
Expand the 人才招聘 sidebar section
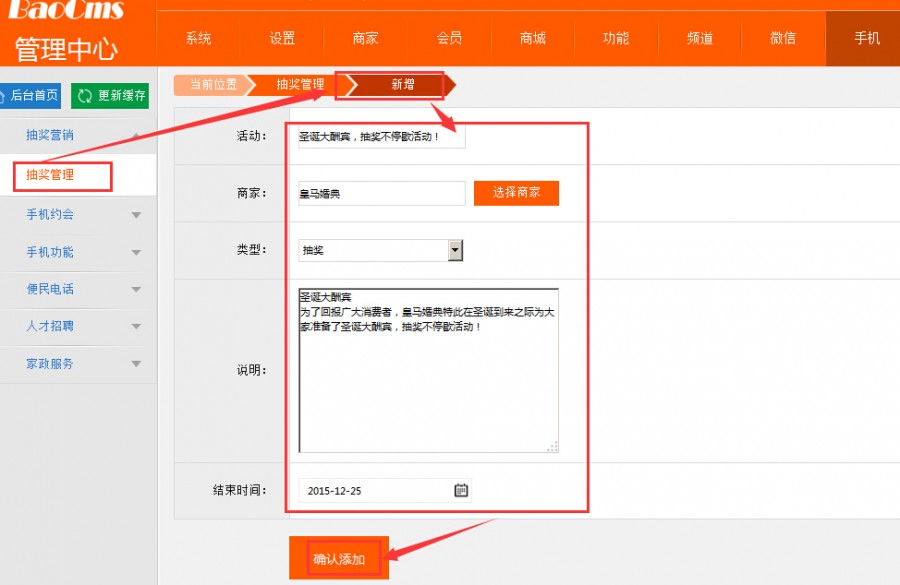point(78,326)
